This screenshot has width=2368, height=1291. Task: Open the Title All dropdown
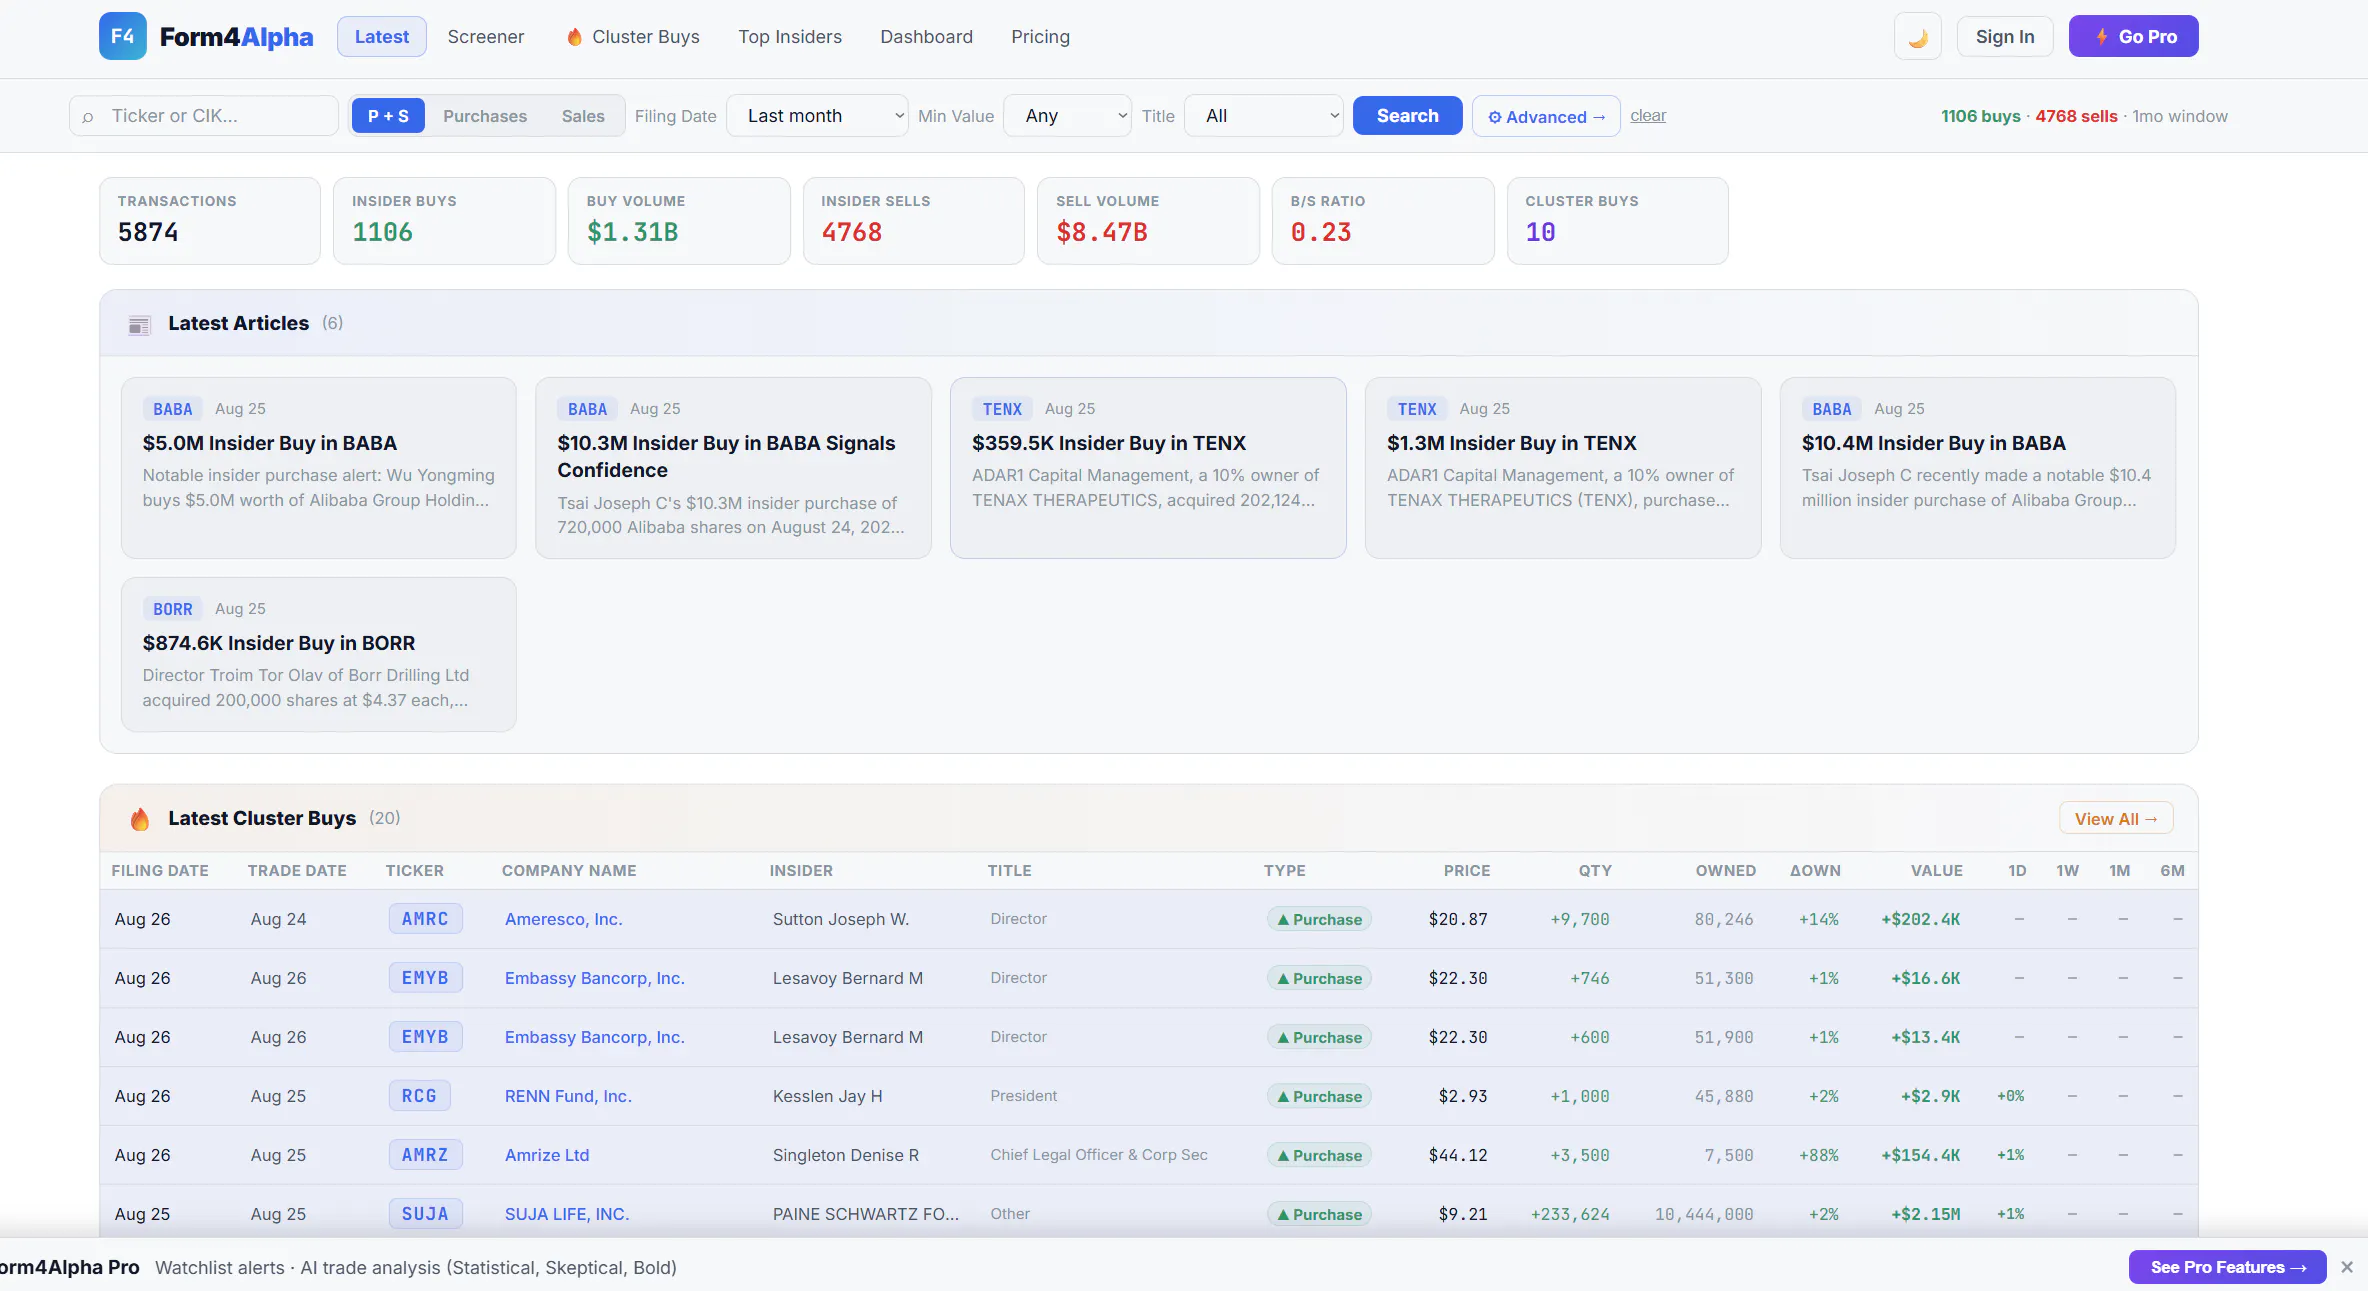[x=1264, y=116]
